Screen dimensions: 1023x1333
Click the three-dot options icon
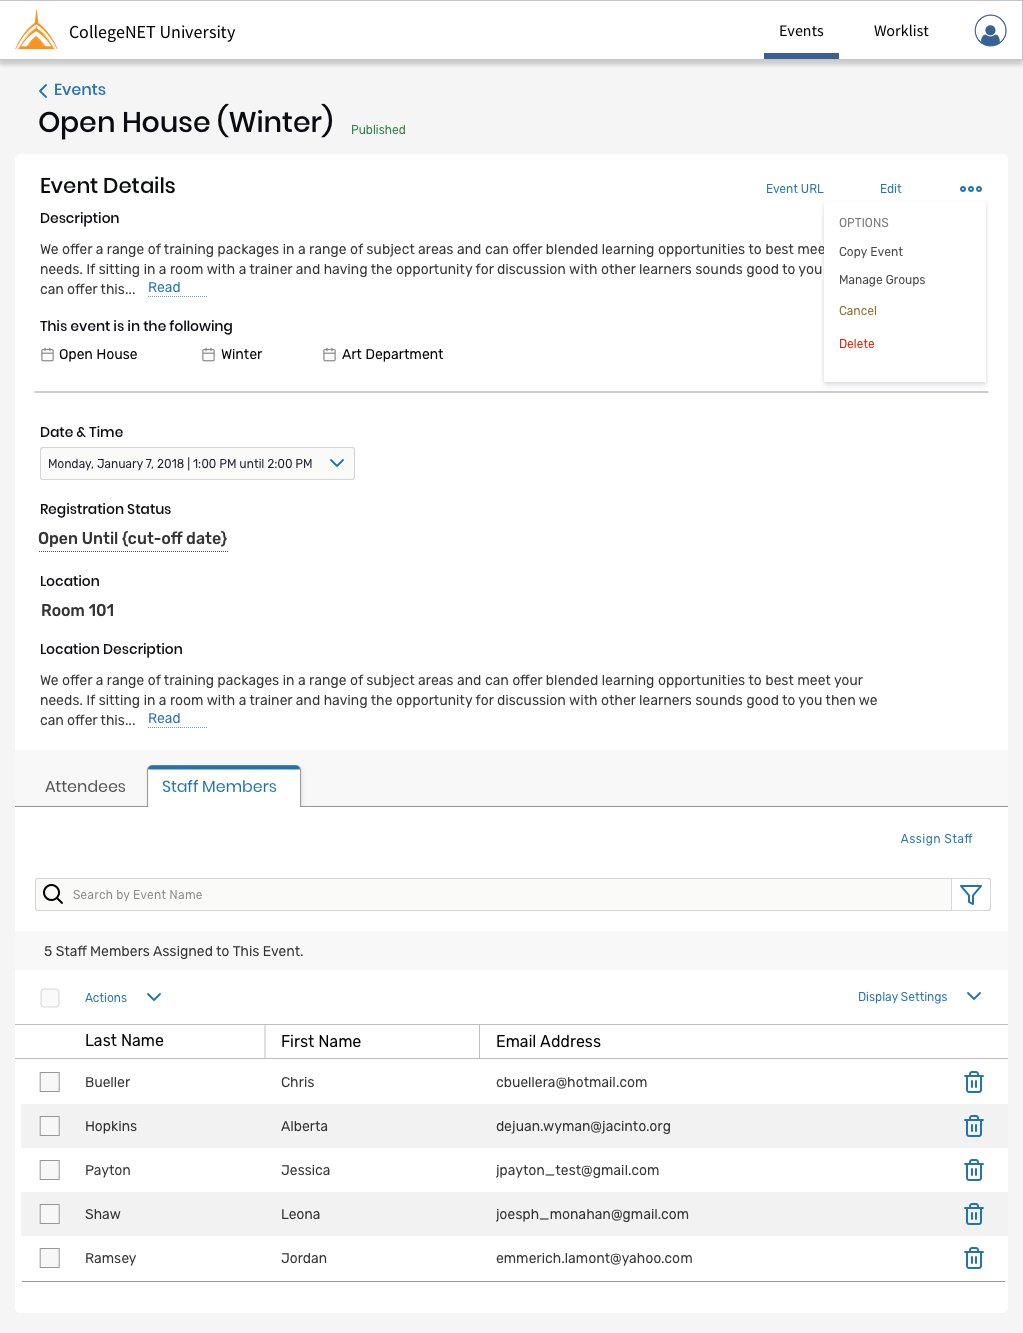[x=971, y=189]
